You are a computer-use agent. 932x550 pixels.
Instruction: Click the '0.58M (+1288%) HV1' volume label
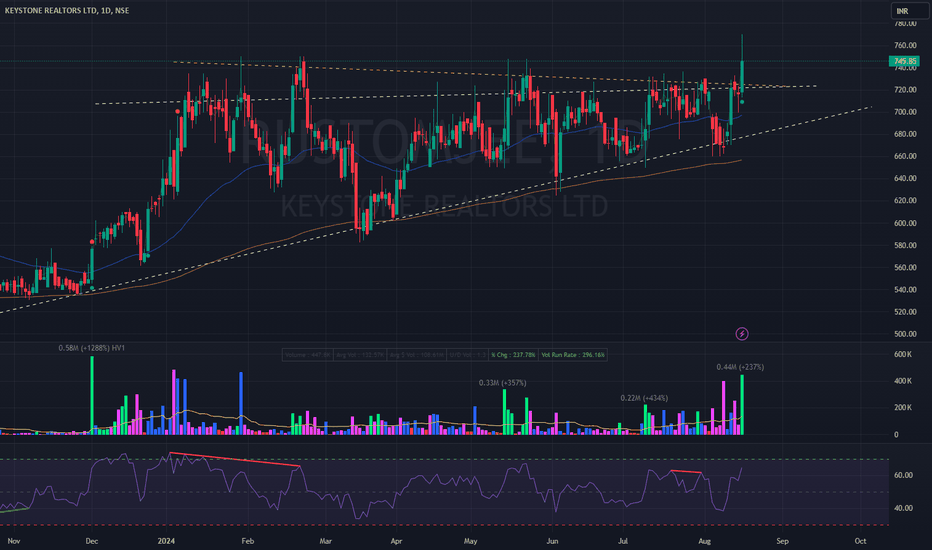click(92, 348)
